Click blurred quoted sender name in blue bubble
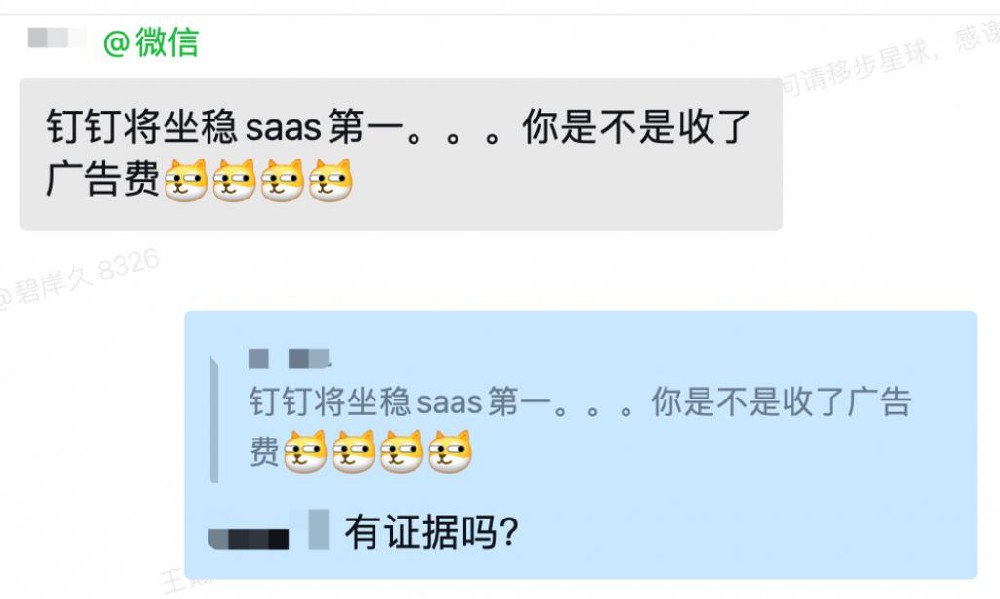 (290, 359)
